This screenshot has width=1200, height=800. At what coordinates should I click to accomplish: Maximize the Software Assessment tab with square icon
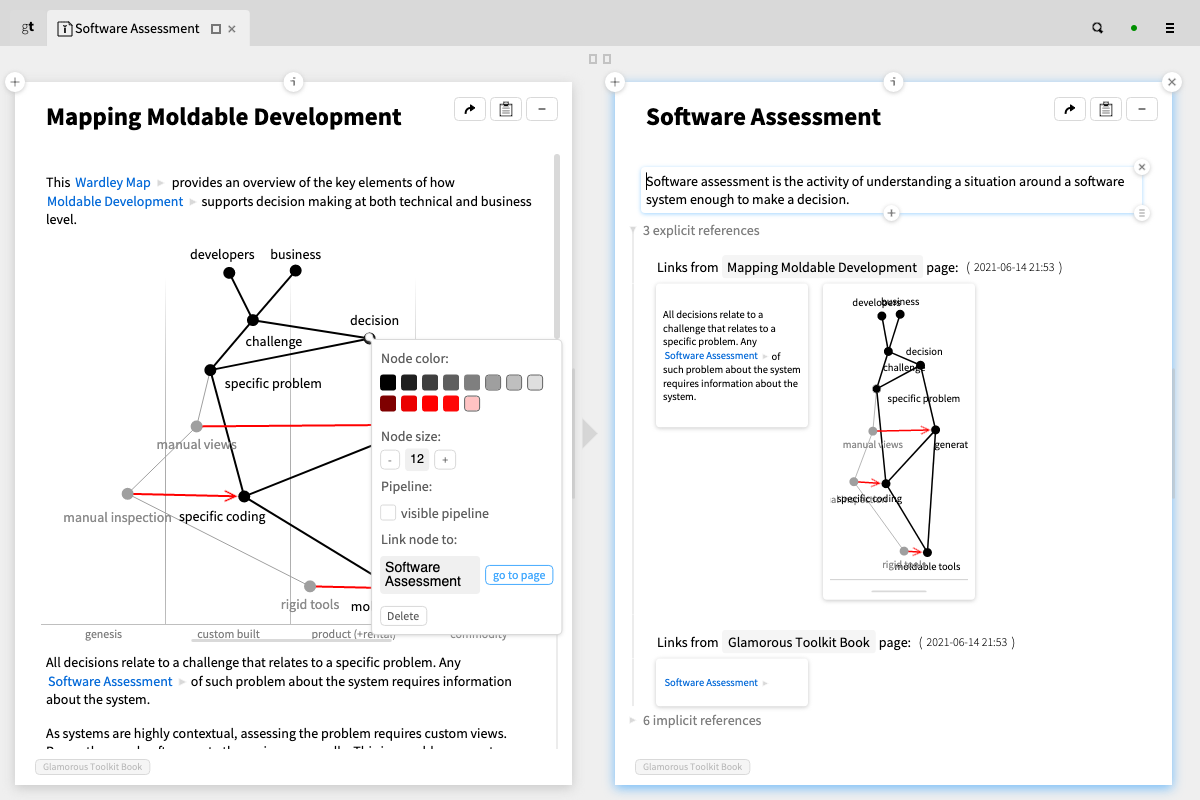(216, 29)
